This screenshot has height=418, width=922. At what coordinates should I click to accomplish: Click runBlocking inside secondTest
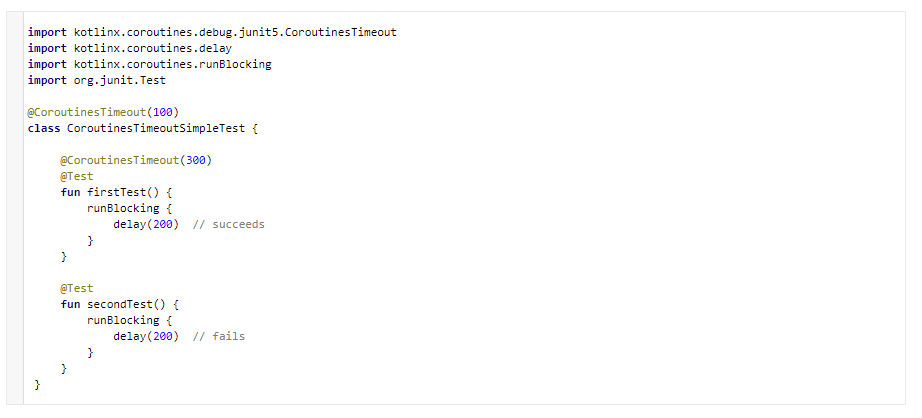click(x=123, y=320)
